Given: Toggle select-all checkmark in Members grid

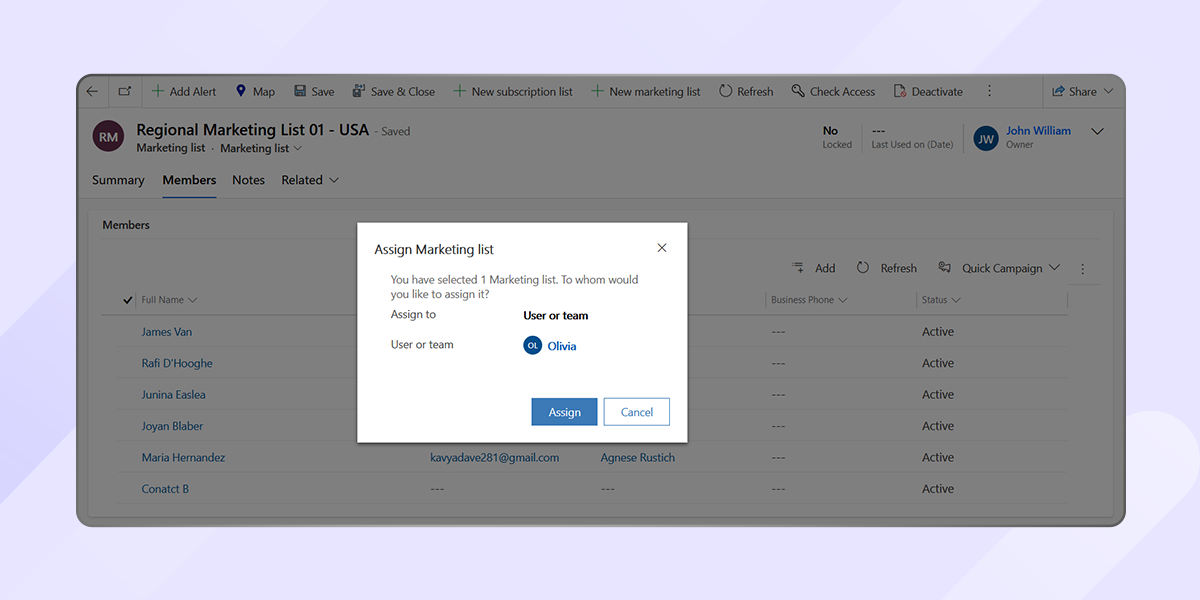Looking at the screenshot, I should click(x=127, y=300).
